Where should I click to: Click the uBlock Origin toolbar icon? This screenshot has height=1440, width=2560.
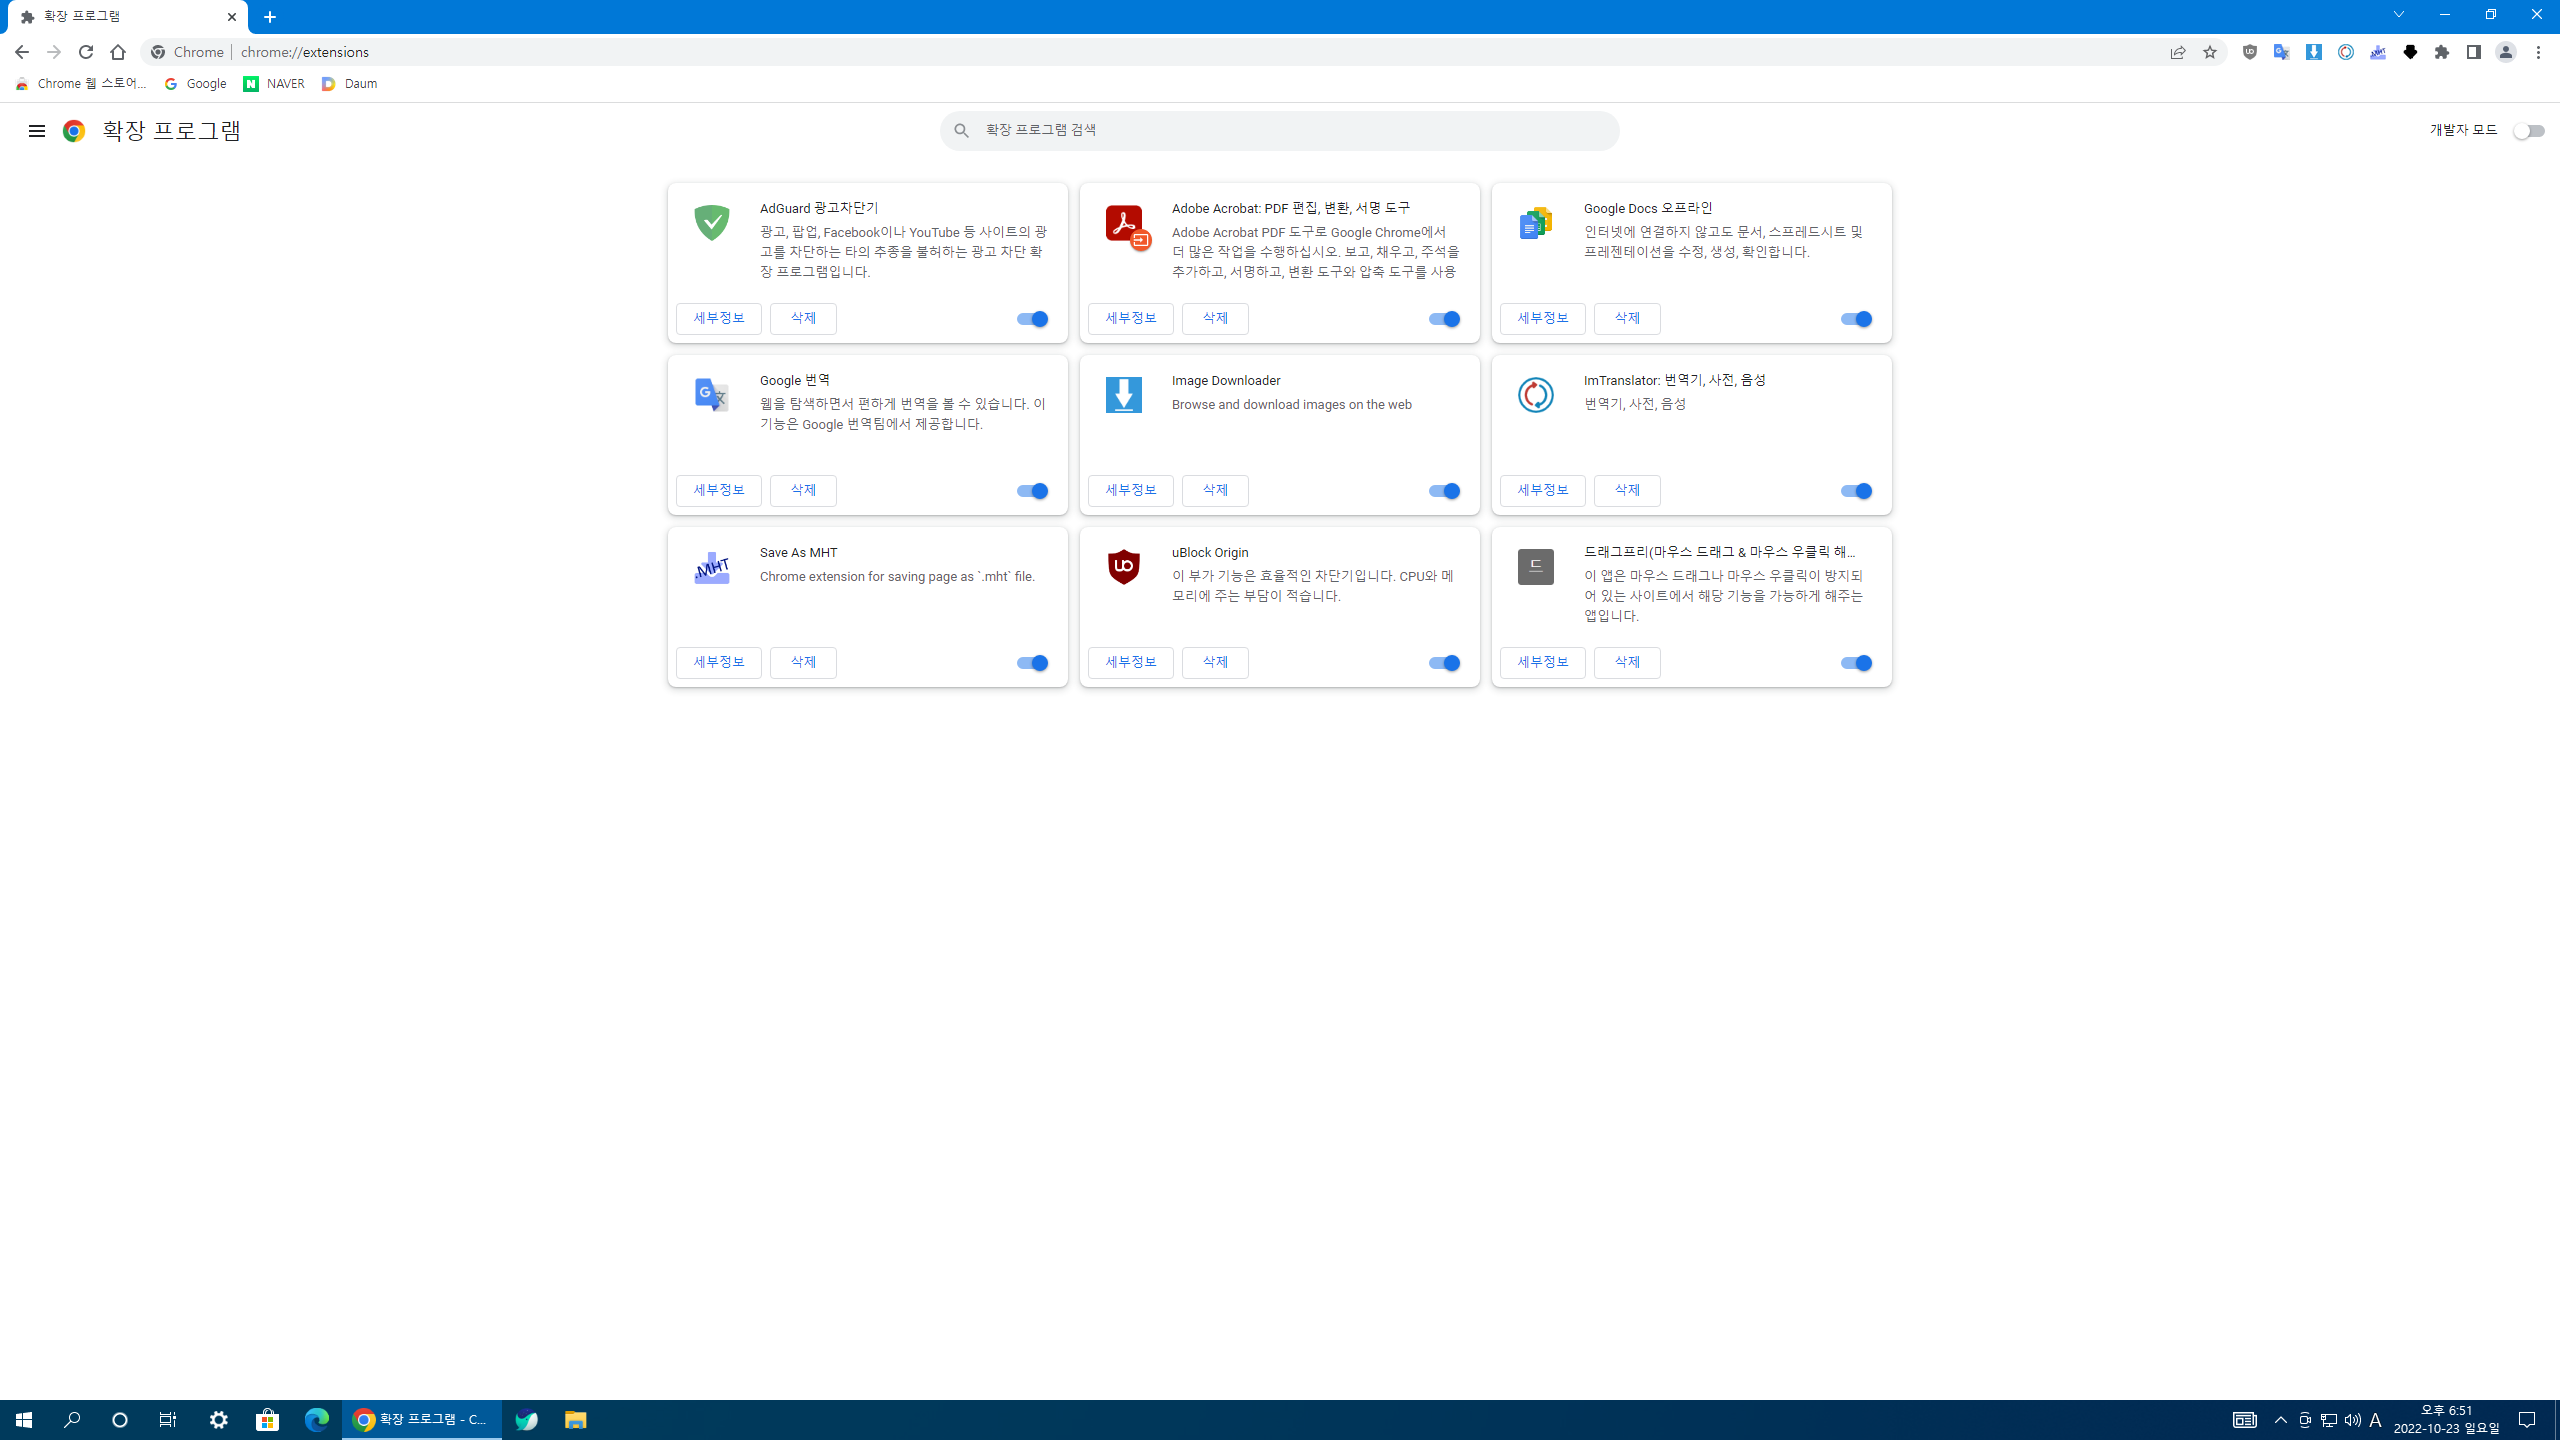coord(2249,52)
